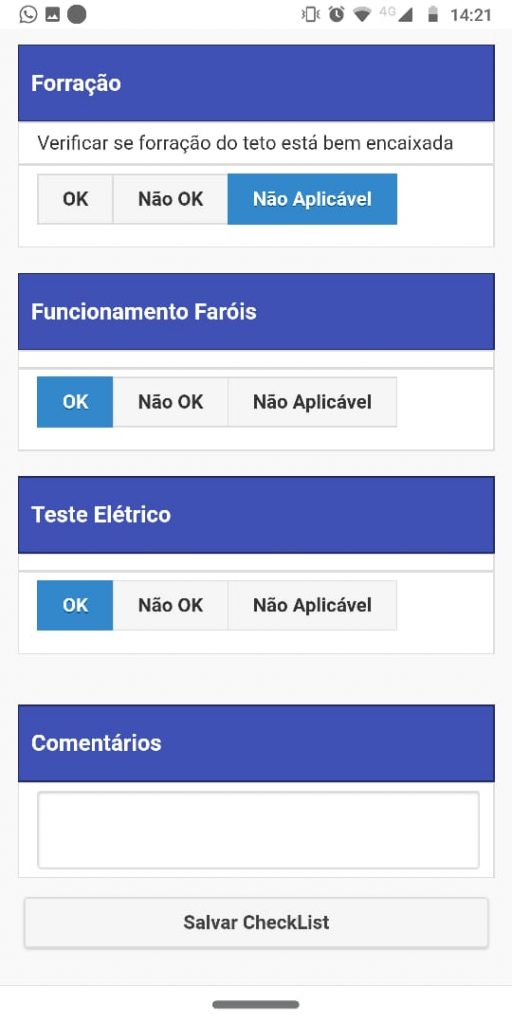512x1024 pixels.
Task: Select Não Aplicável for Forração
Action: point(312,199)
